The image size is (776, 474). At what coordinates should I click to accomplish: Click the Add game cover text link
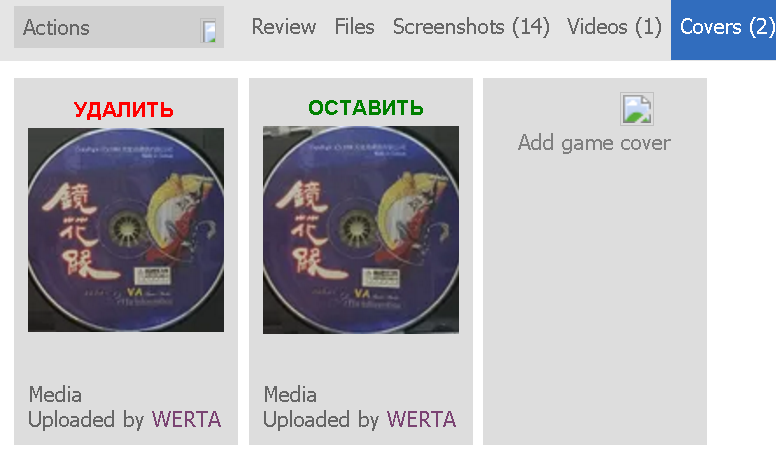pos(594,143)
